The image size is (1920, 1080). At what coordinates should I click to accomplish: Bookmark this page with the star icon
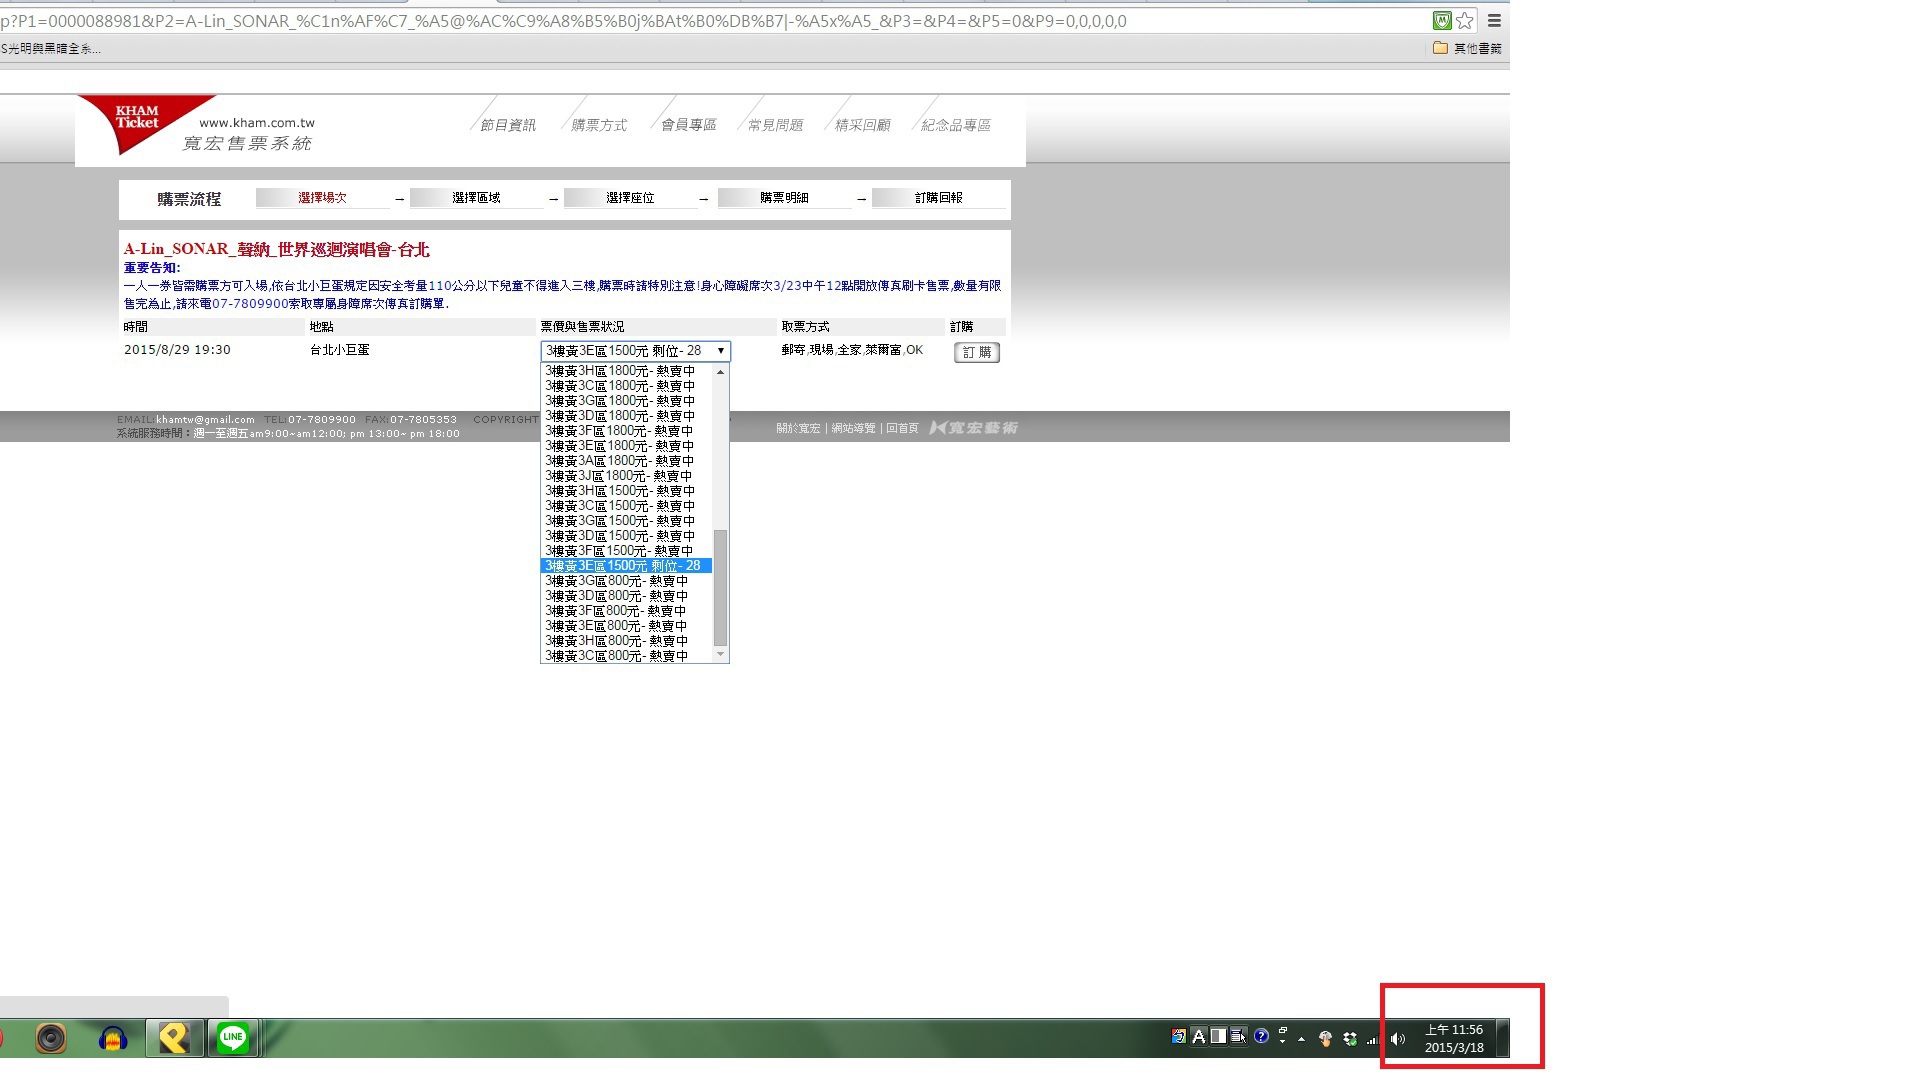tap(1465, 21)
